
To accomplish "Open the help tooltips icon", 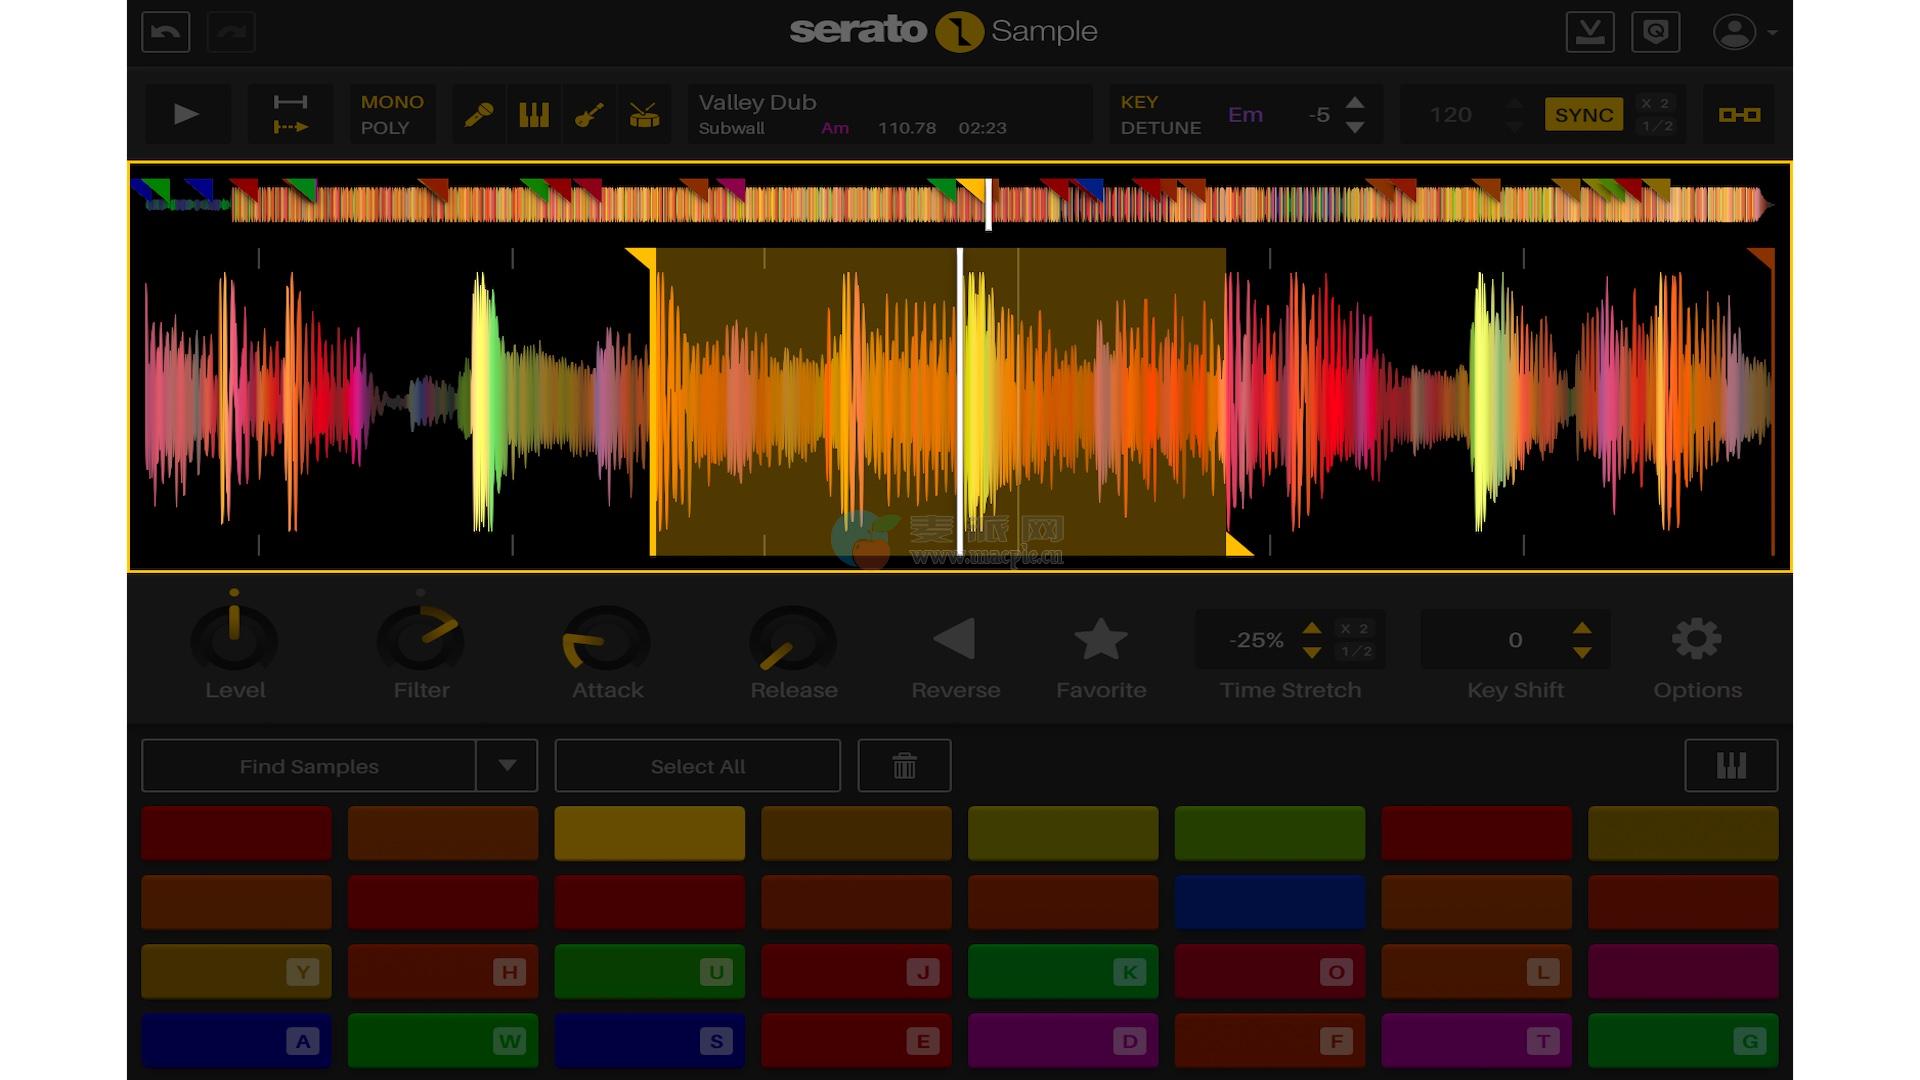I will [x=1655, y=32].
